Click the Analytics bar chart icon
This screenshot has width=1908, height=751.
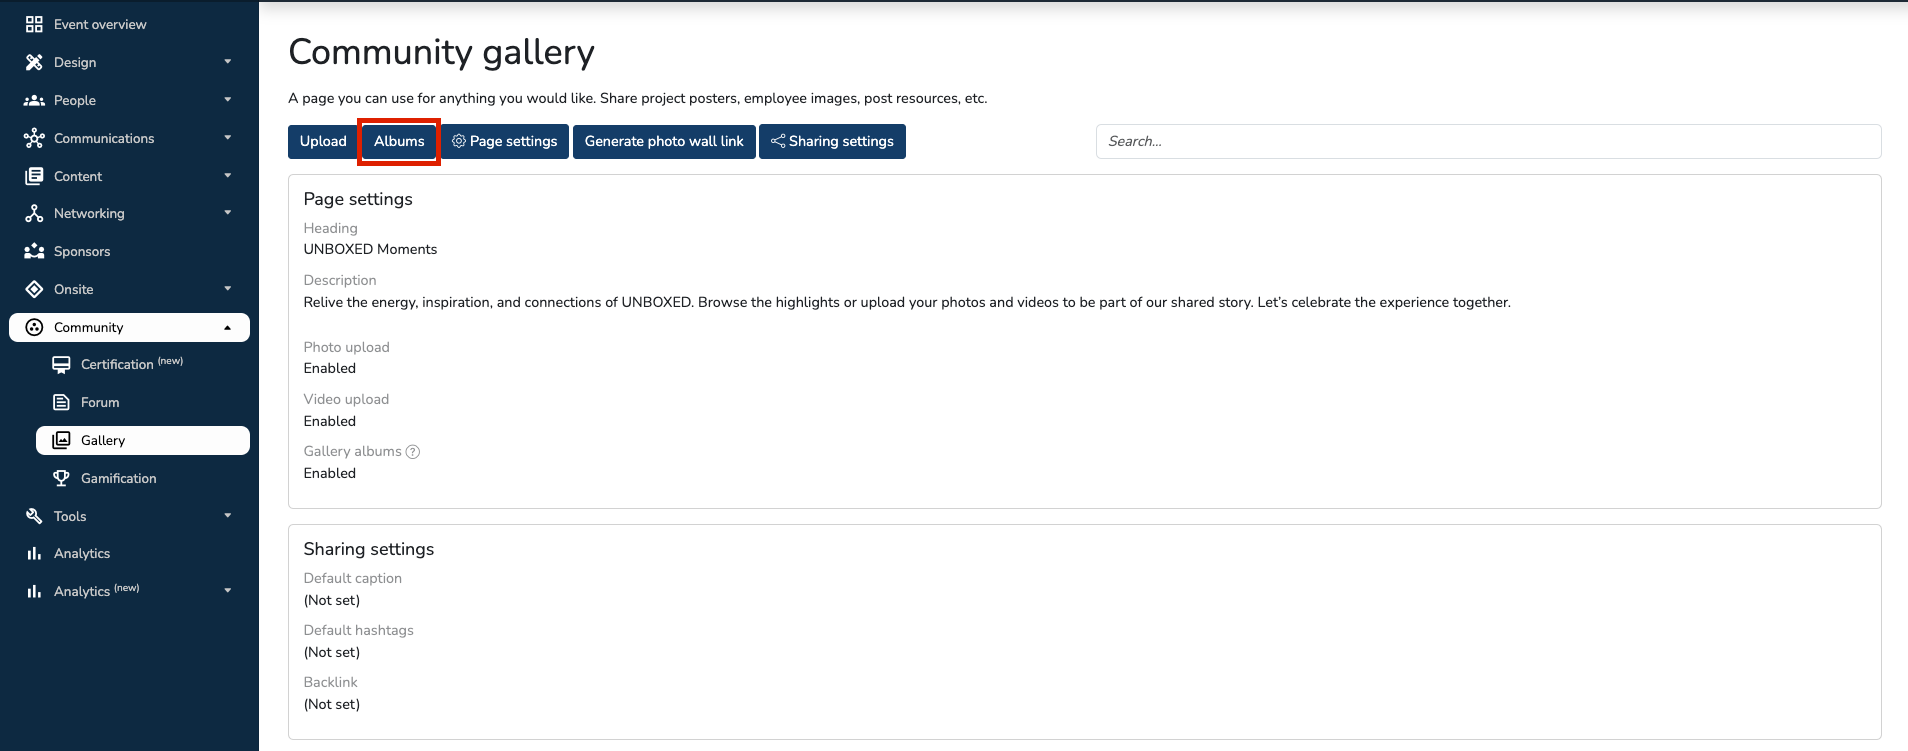tap(34, 553)
